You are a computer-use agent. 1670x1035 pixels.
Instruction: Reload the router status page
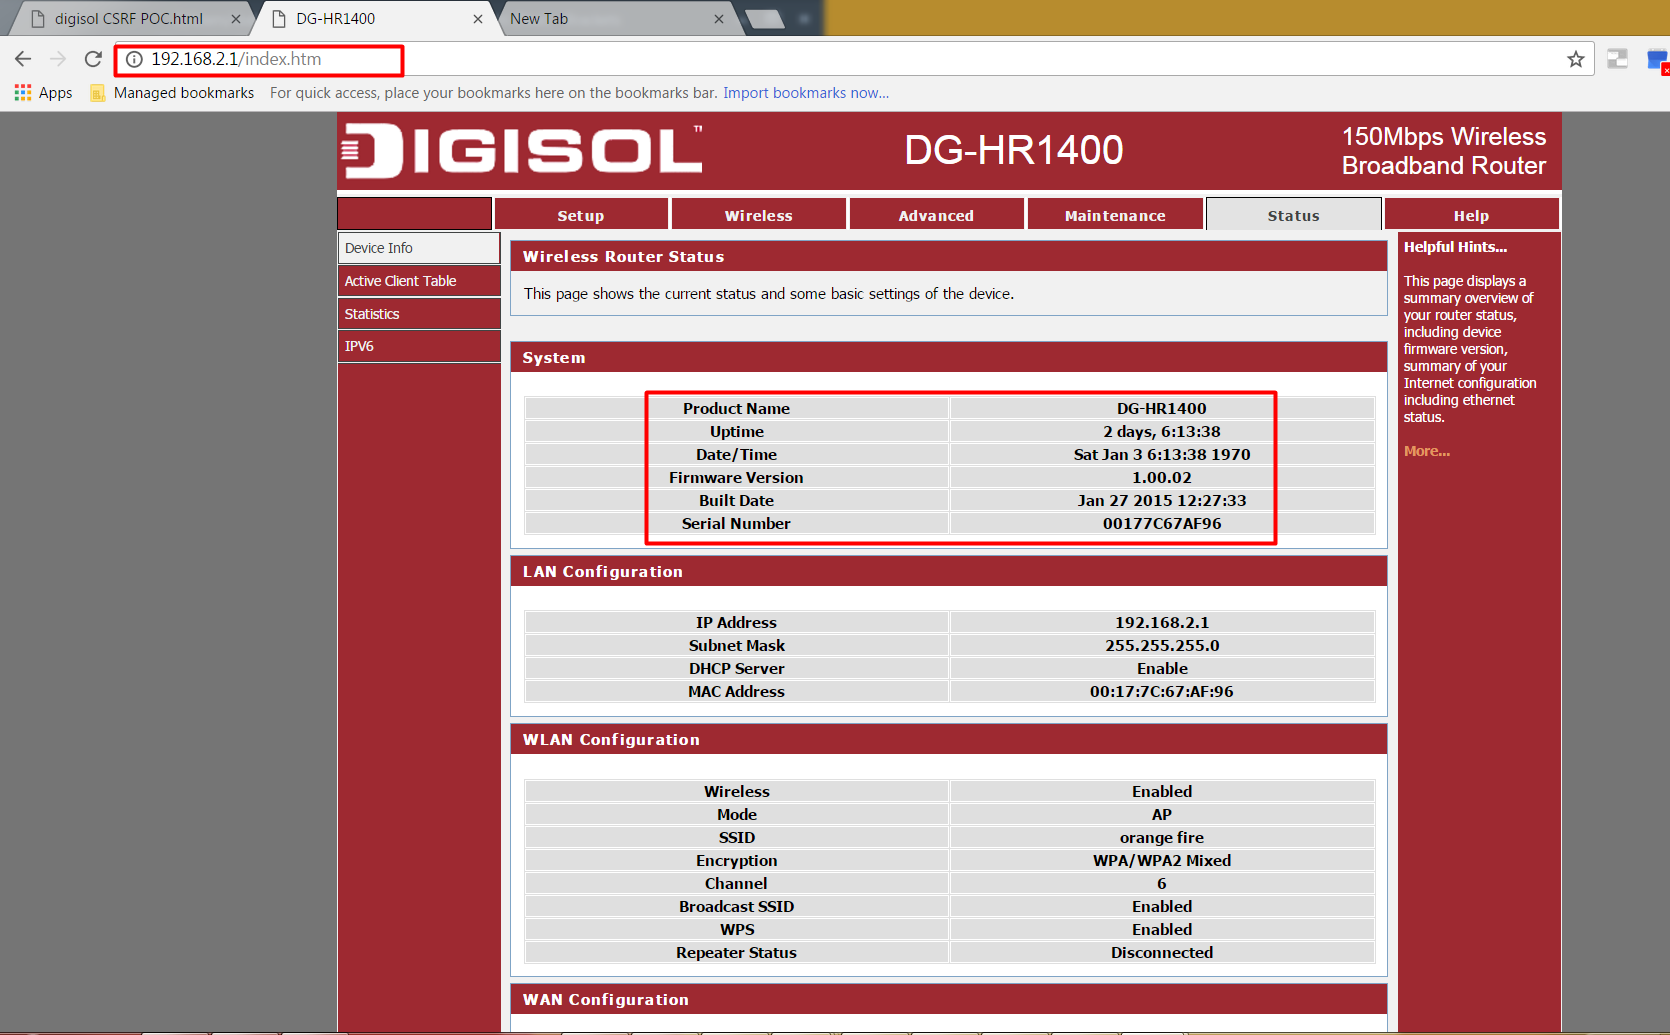click(93, 59)
